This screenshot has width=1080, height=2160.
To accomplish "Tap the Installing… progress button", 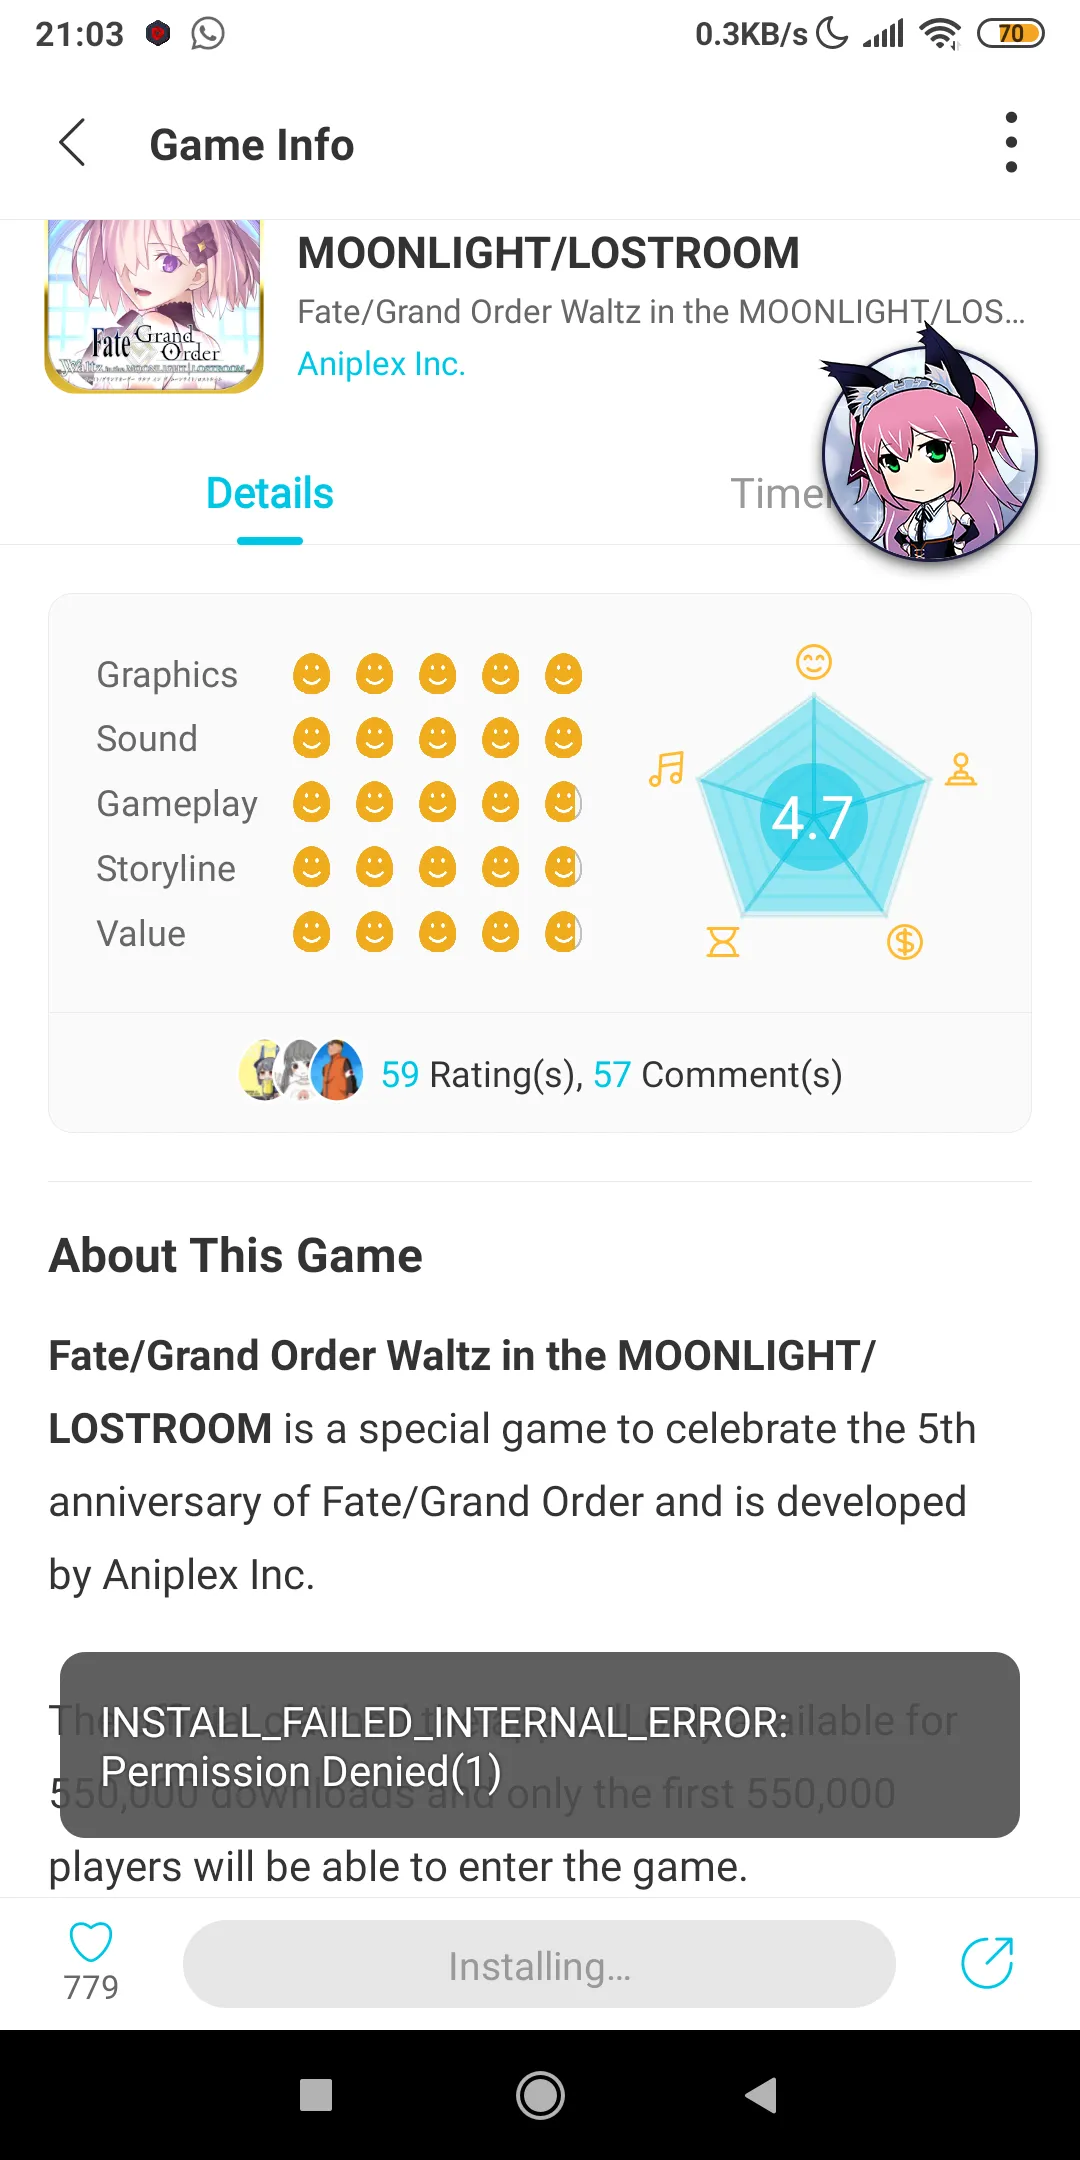I will pyautogui.click(x=539, y=1964).
